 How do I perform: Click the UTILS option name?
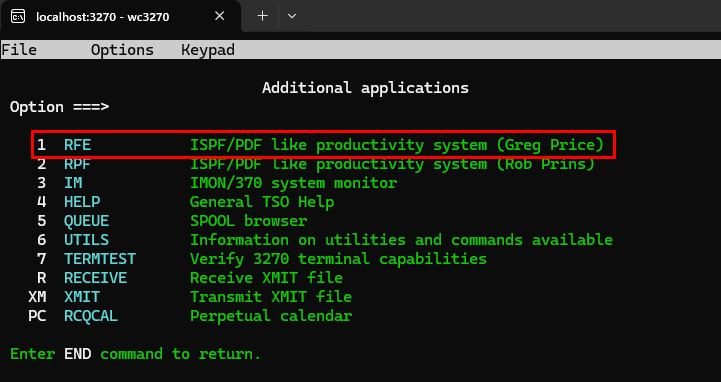(x=86, y=240)
